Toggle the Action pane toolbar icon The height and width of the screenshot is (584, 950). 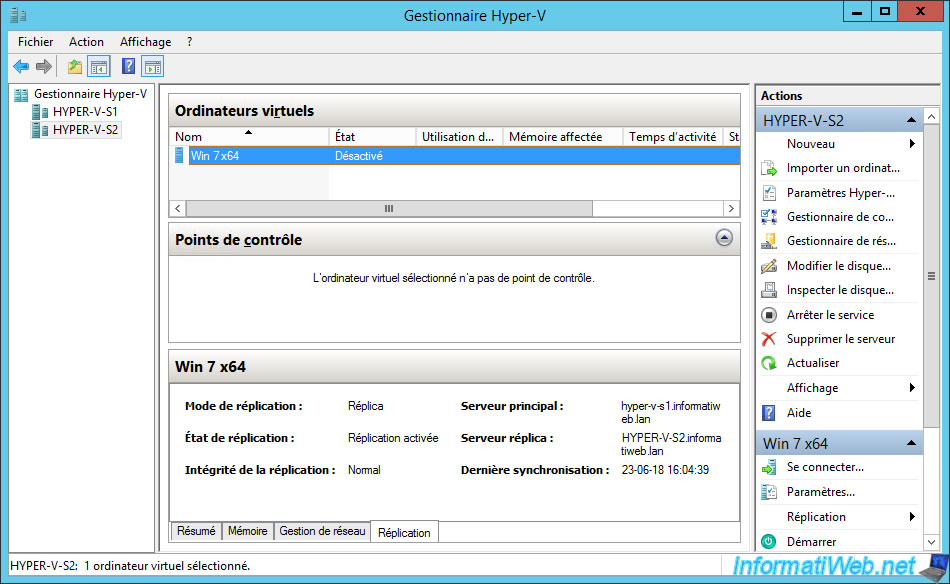click(x=153, y=67)
